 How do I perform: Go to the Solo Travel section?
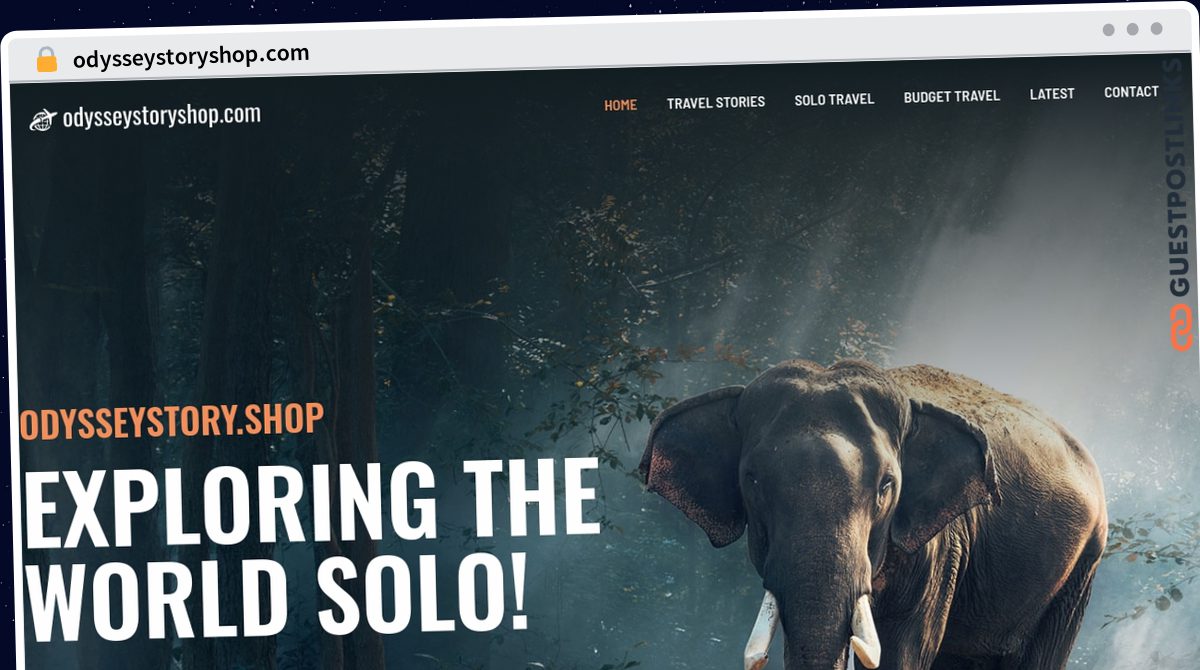pos(834,99)
